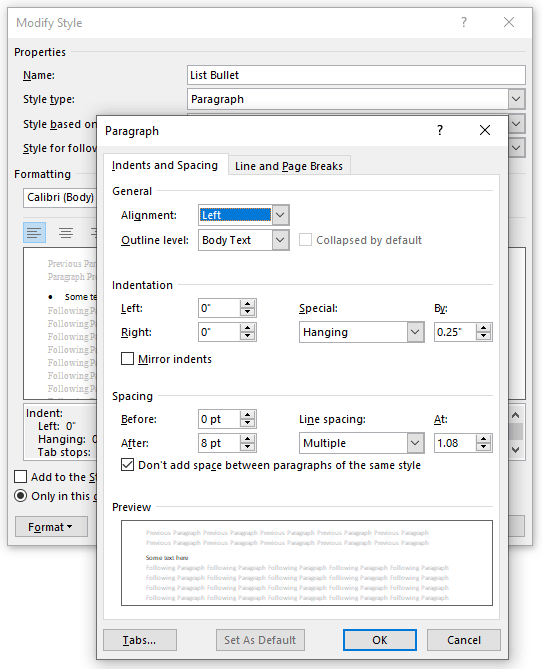Click the style Name field List Bullet
The height and width of the screenshot is (669, 542).
pos(356,75)
